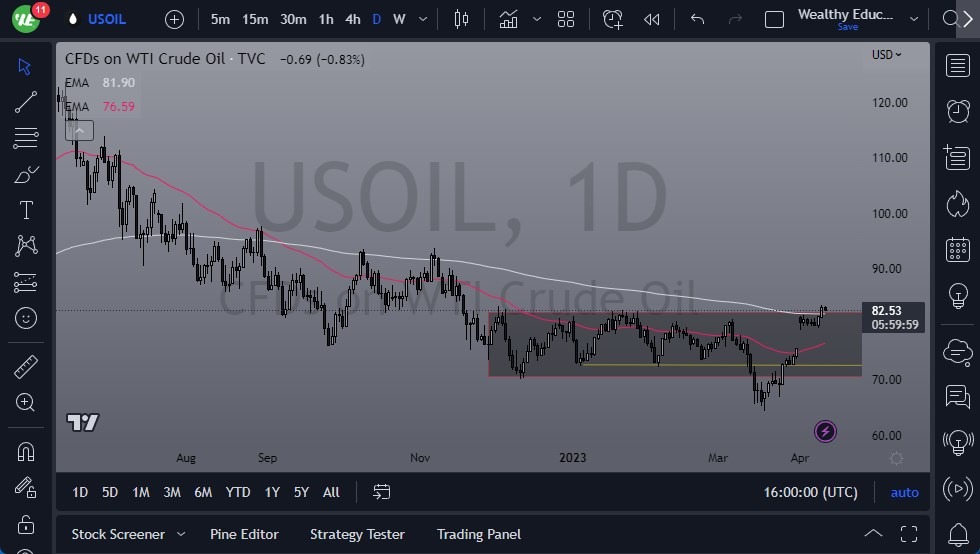The image size is (980, 554).
Task: Expand the timeframe intervals dropdown arrow
Action: [x=424, y=19]
